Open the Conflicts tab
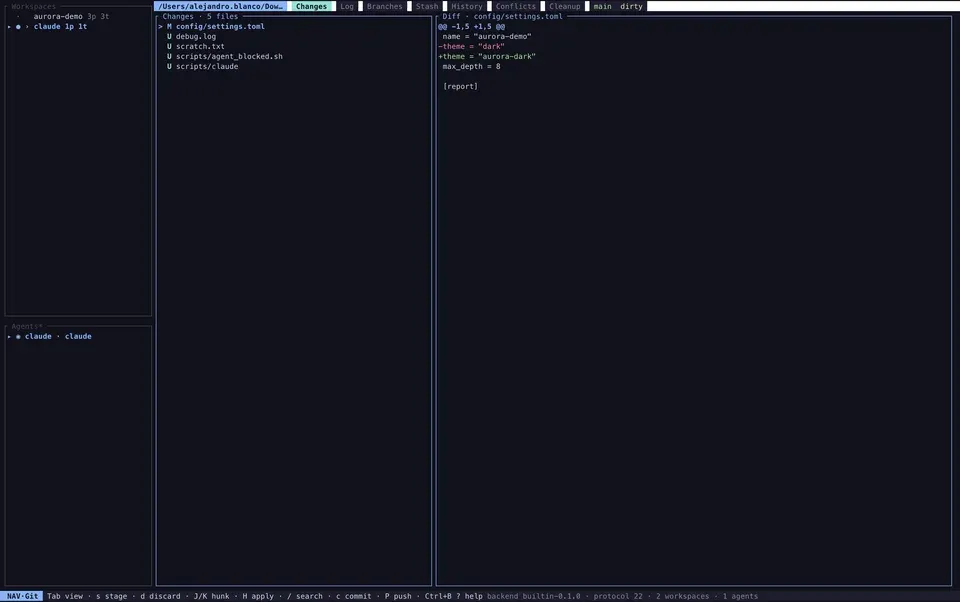This screenshot has height=602, width=960. click(516, 6)
